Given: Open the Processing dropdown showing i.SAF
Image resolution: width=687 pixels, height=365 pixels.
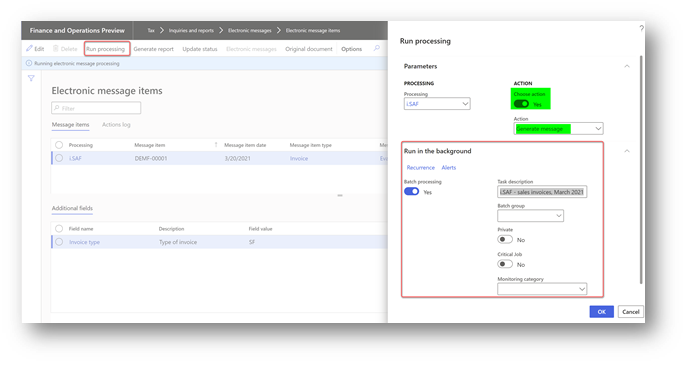Looking at the screenshot, I should click(437, 104).
